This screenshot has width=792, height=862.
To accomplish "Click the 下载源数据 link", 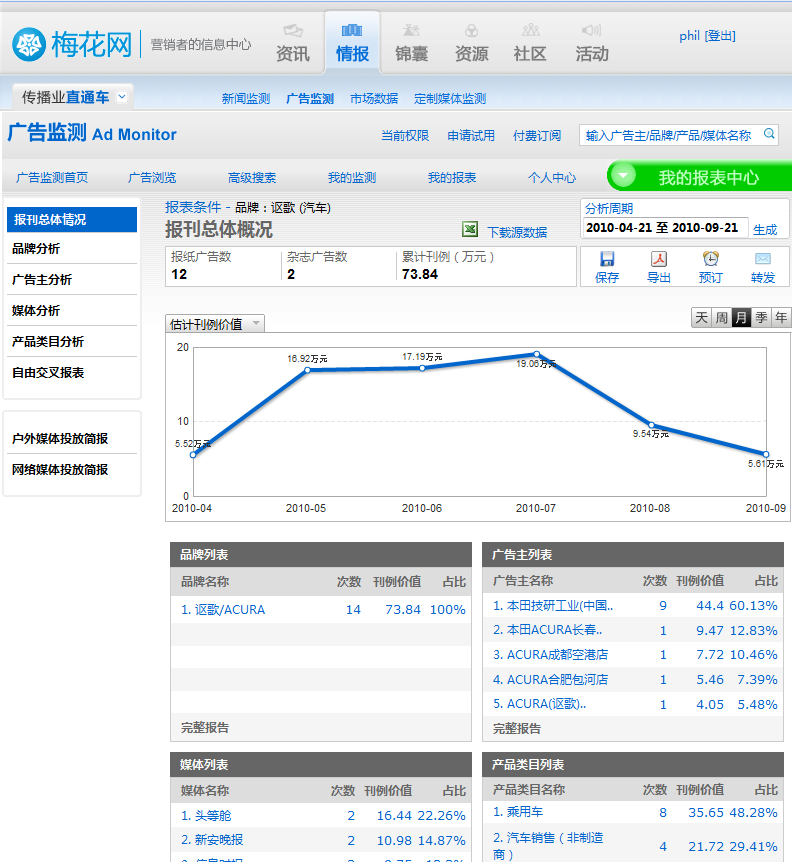I will pyautogui.click(x=517, y=232).
